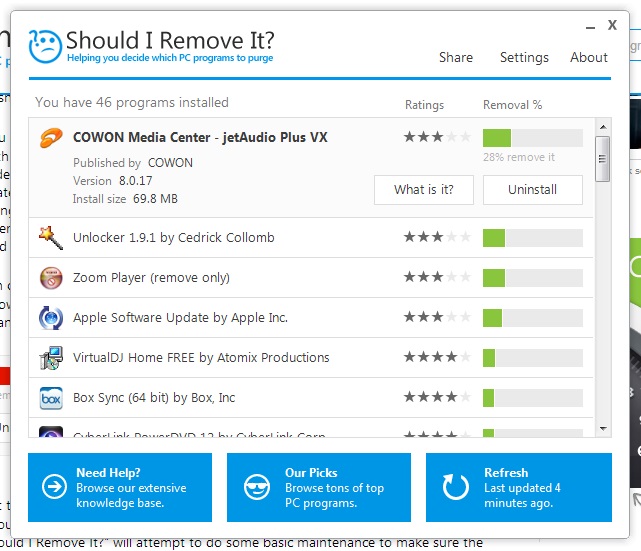The image size is (641, 551).
Task: Click the Box Sync program icon
Action: click(x=51, y=398)
